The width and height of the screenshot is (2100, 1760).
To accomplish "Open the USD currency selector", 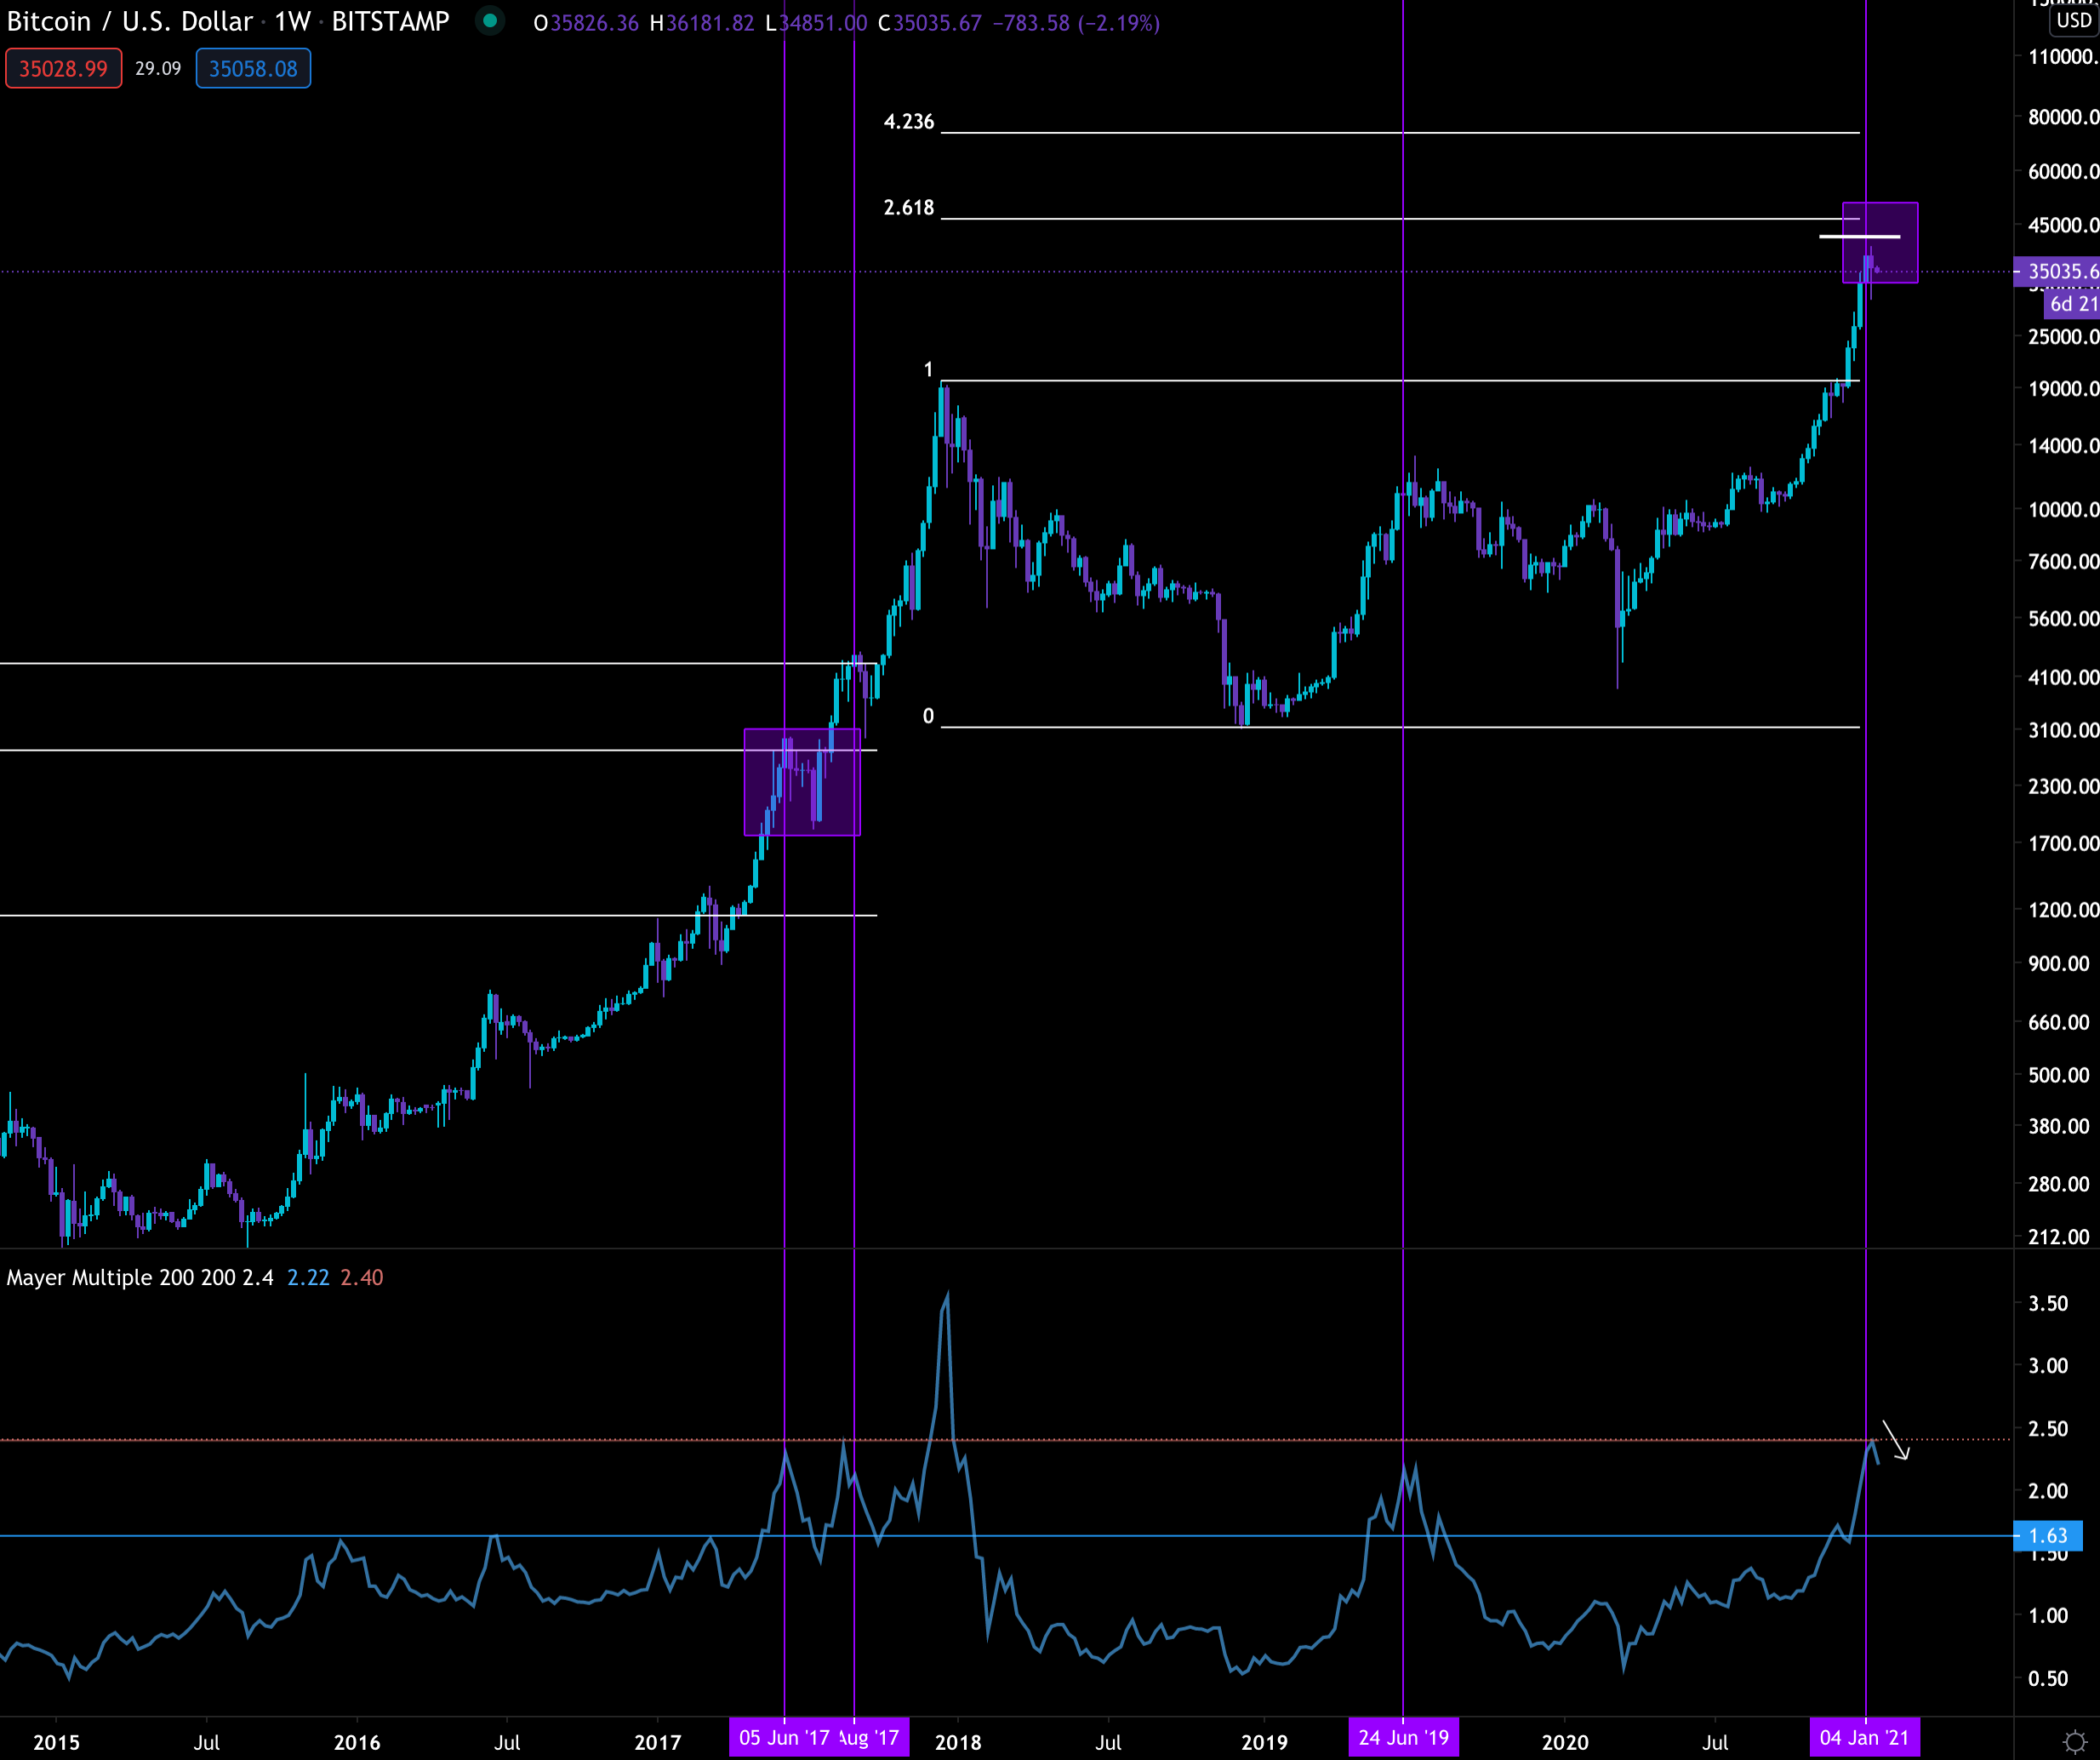I will (2072, 20).
